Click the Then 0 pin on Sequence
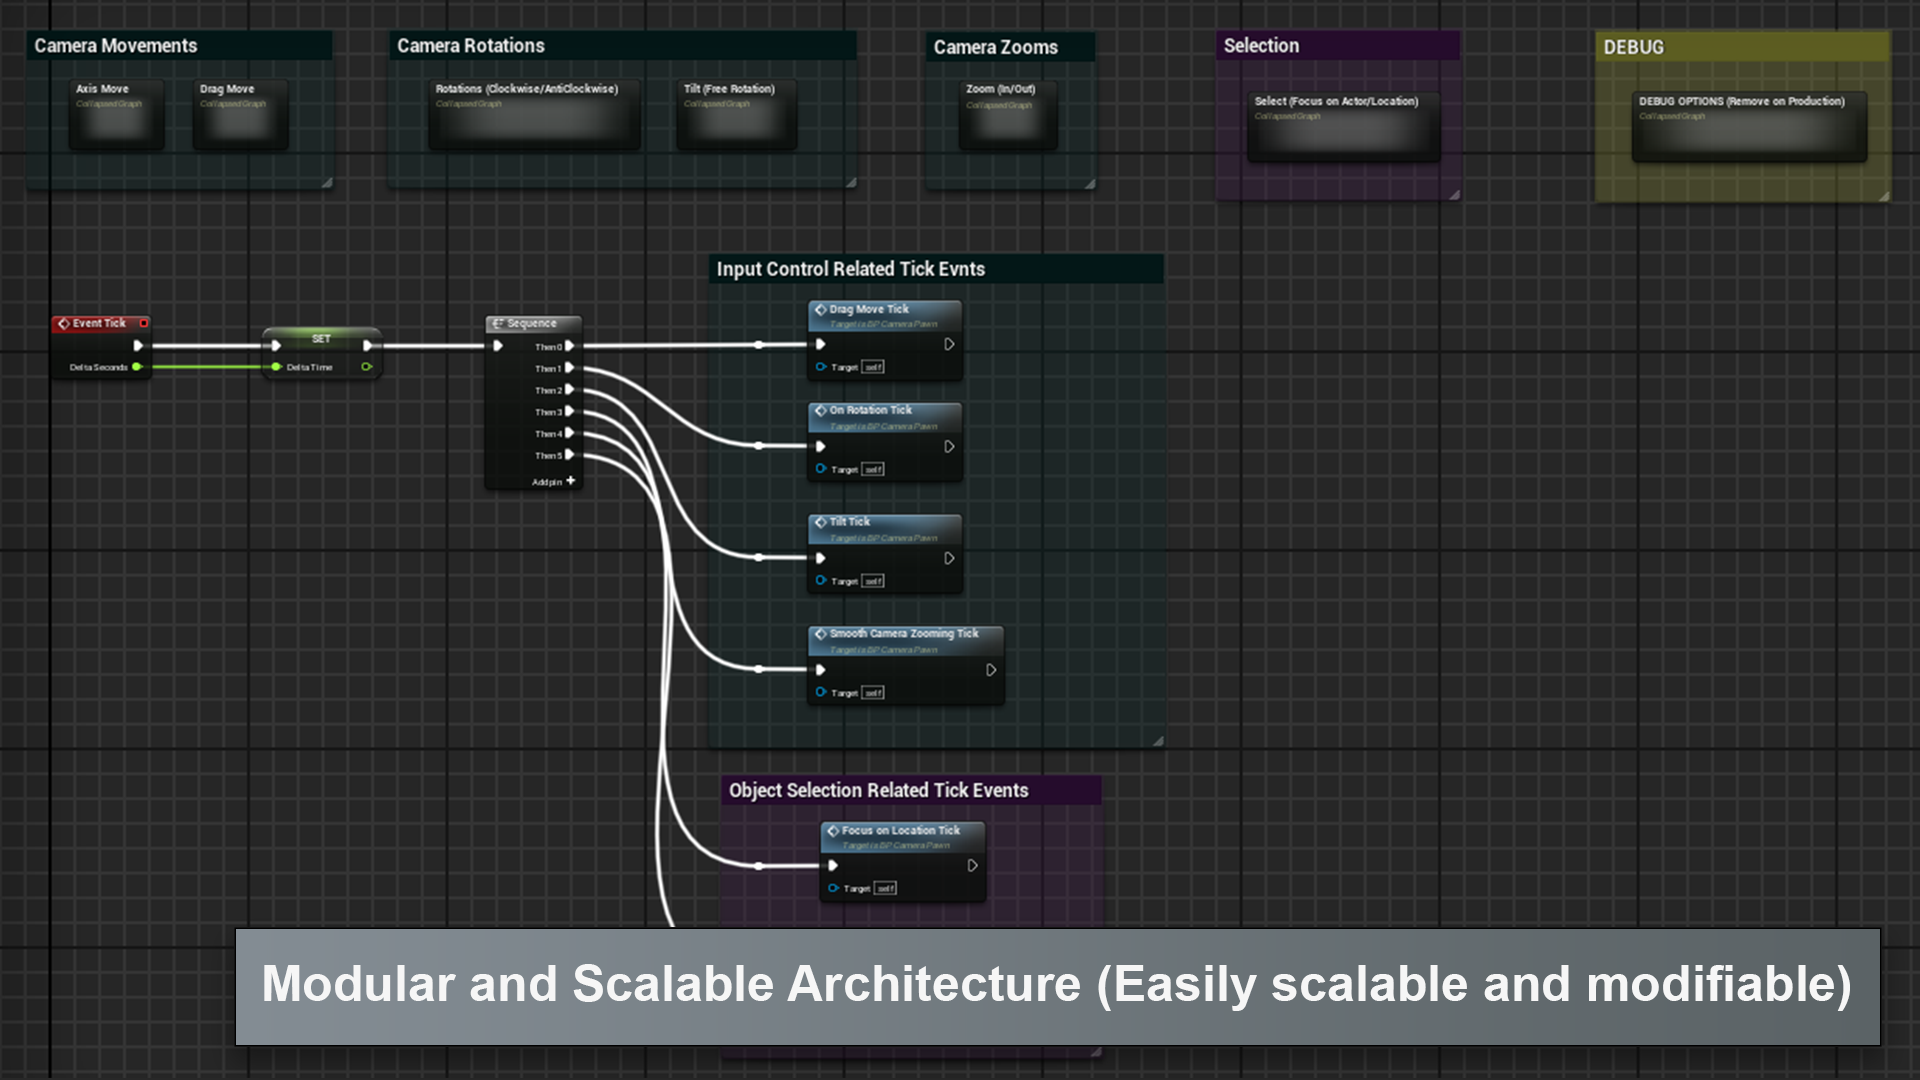The width and height of the screenshot is (1920, 1080). tap(569, 346)
